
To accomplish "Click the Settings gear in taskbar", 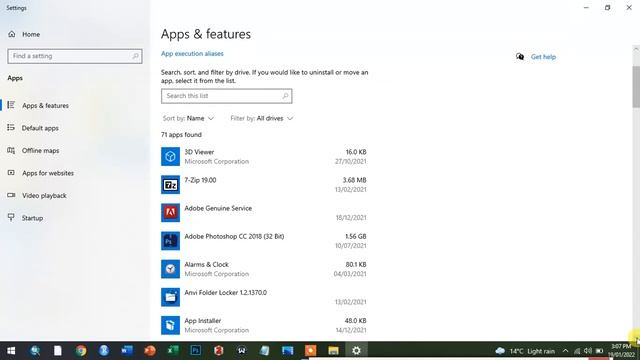I will point(356,351).
